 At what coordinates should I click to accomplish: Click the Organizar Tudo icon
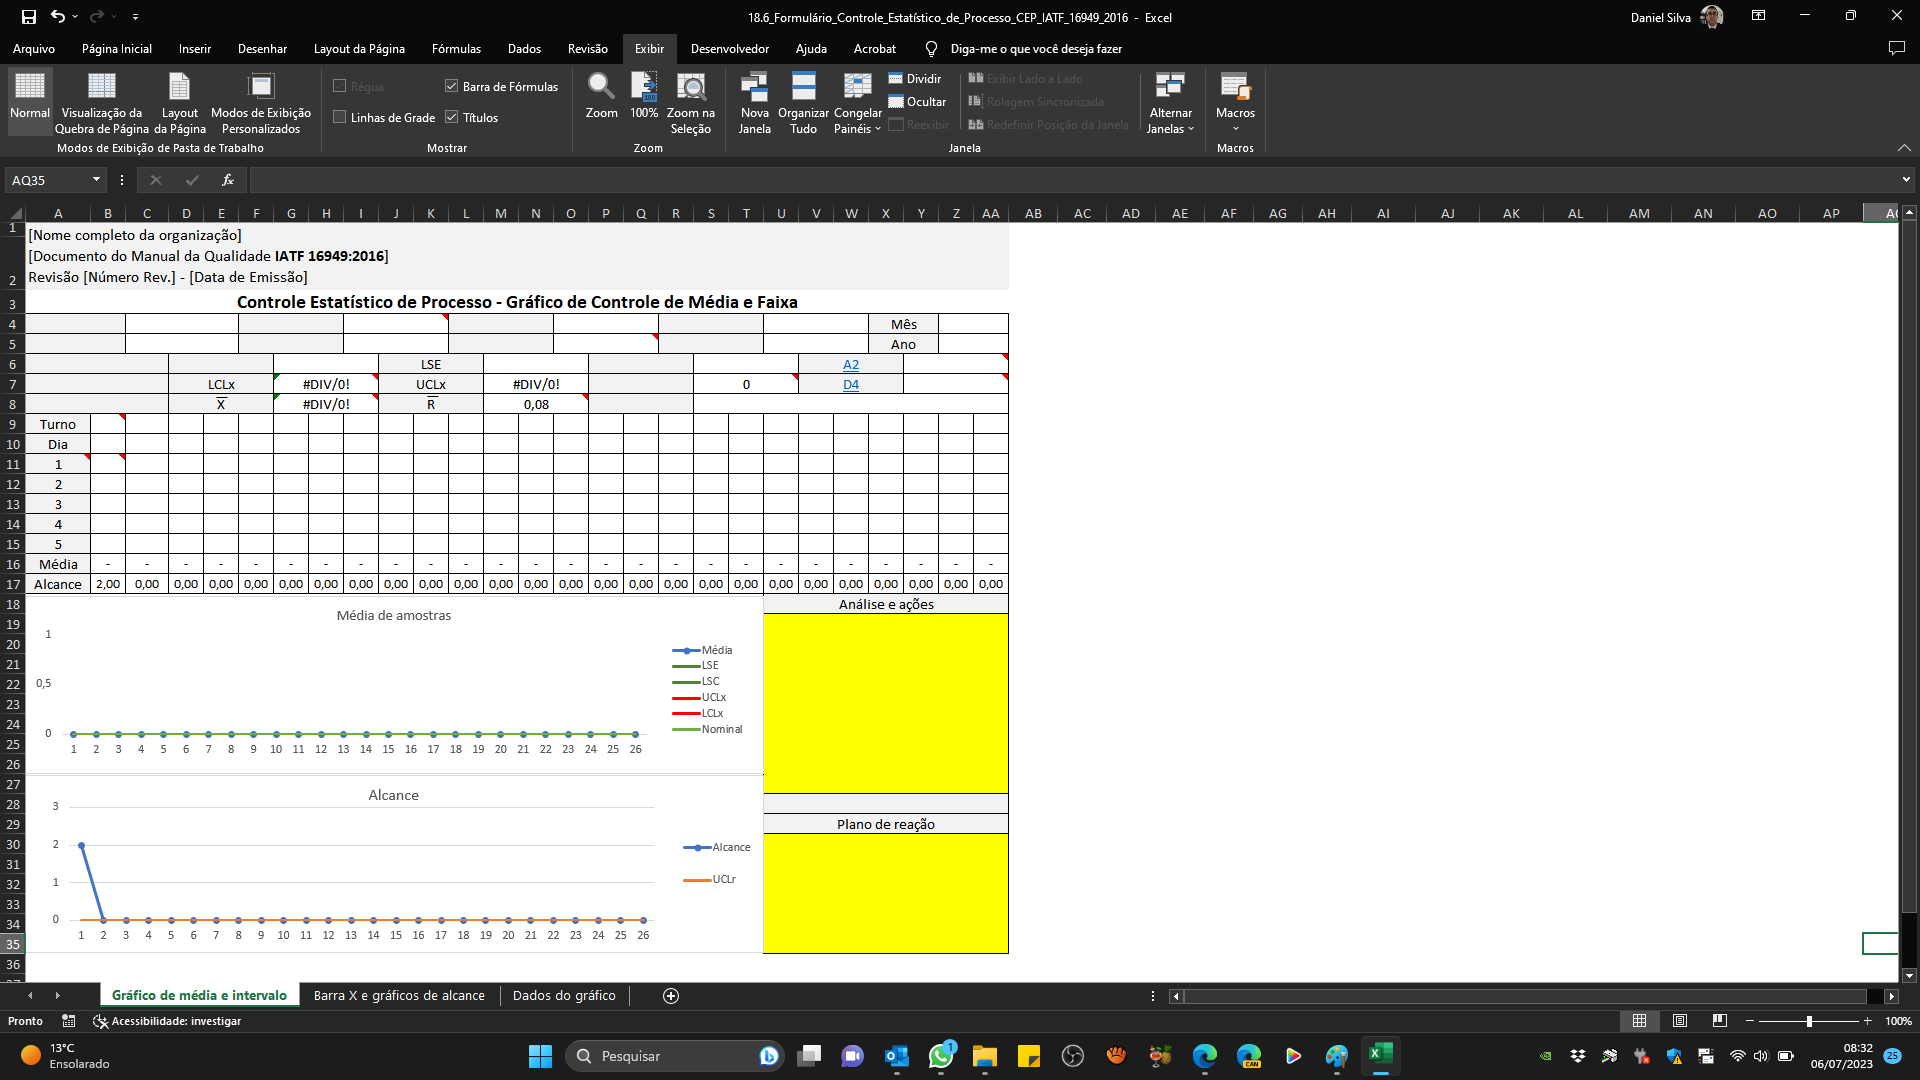coord(803,97)
